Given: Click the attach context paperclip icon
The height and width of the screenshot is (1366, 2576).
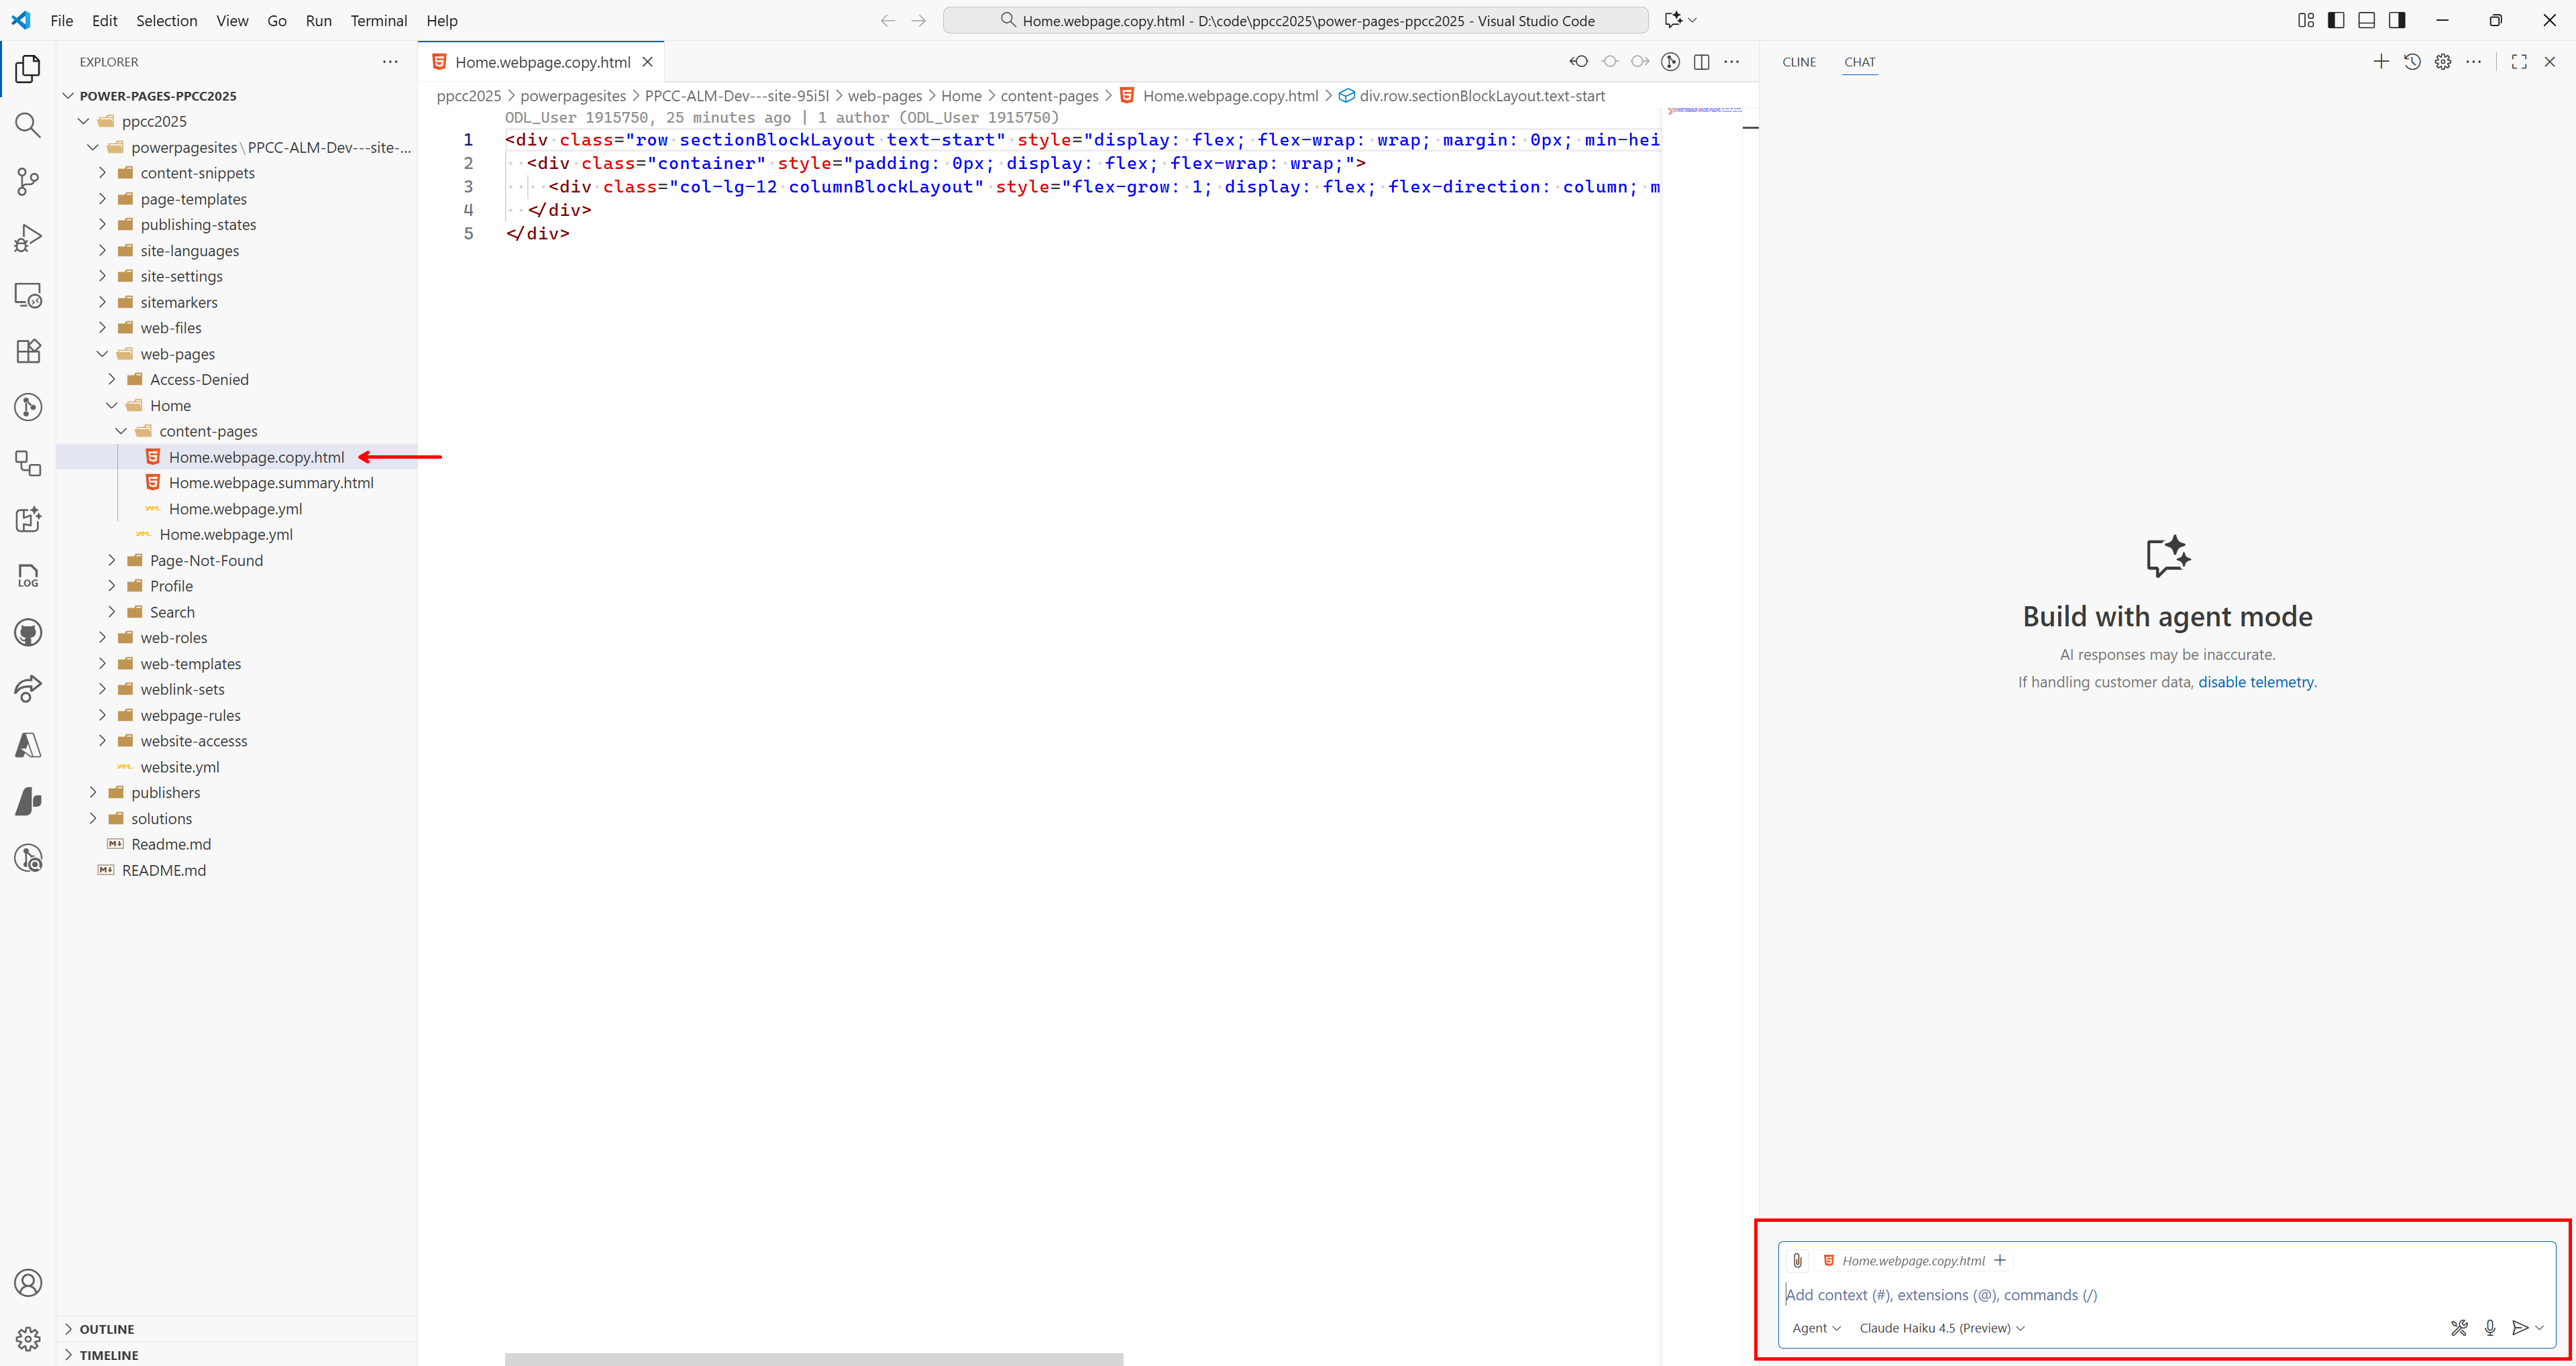Looking at the screenshot, I should click(x=1797, y=1260).
